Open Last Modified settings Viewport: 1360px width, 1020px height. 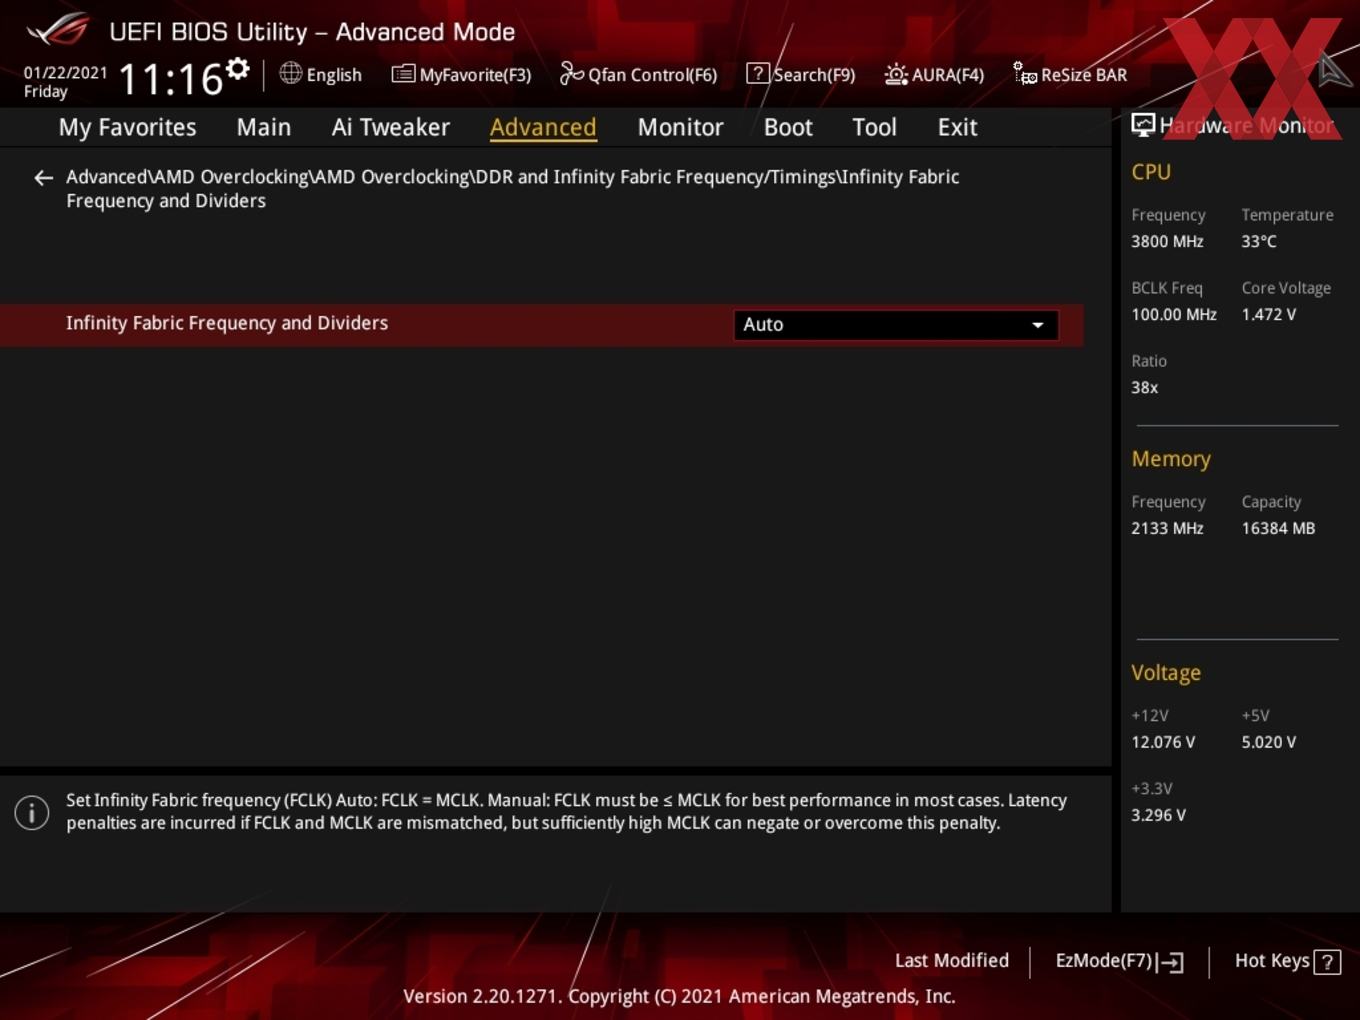coord(952,961)
